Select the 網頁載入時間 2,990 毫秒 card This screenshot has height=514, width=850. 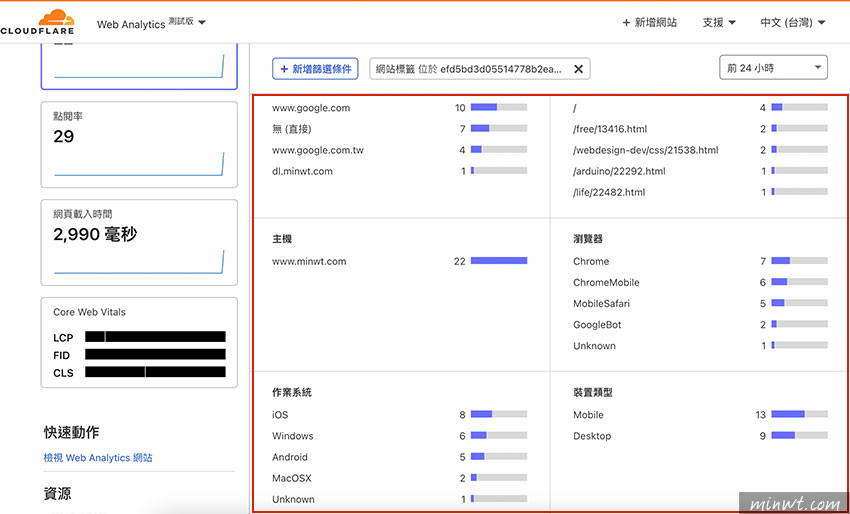pos(139,242)
